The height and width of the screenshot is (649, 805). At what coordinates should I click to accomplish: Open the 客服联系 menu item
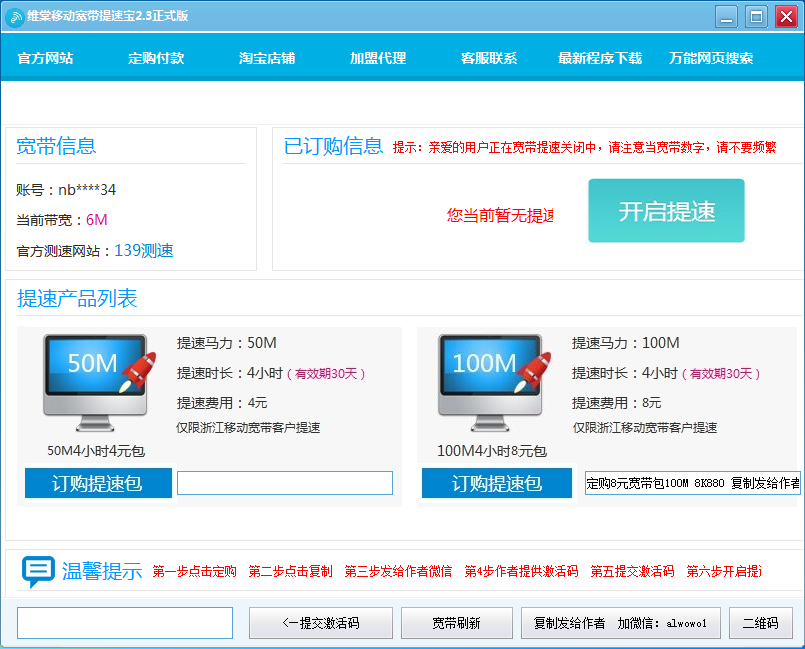[489, 58]
